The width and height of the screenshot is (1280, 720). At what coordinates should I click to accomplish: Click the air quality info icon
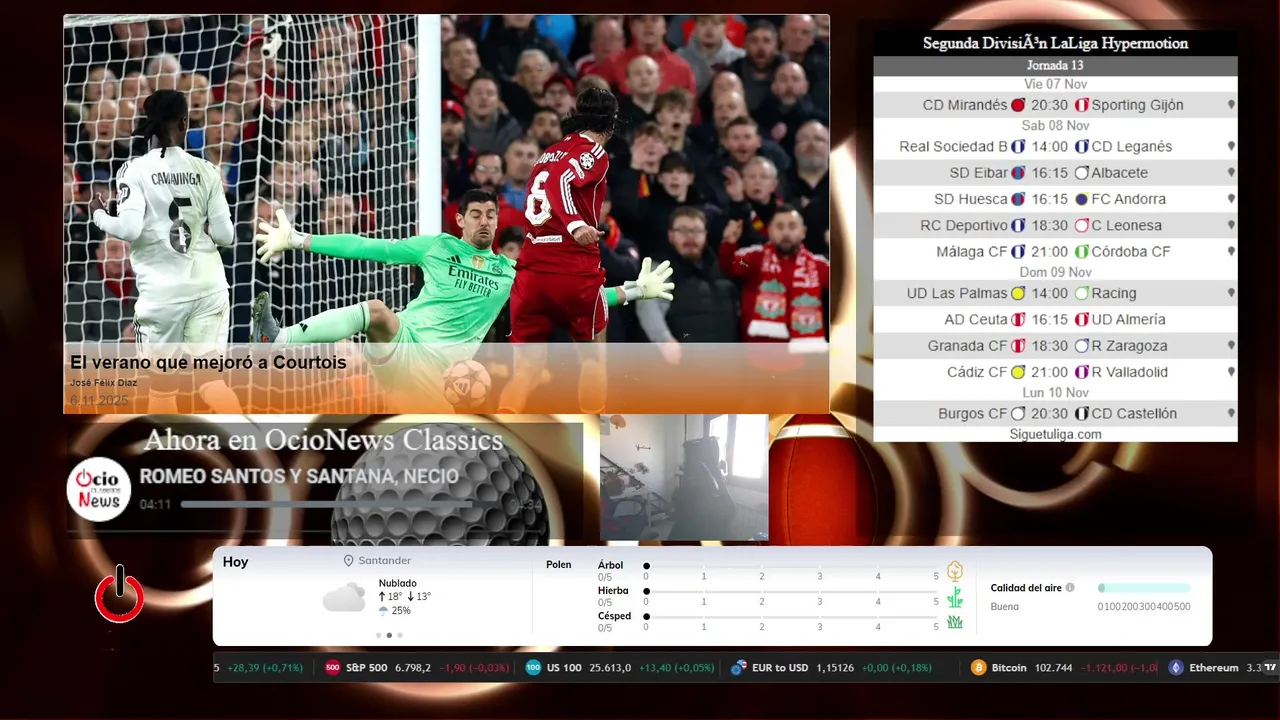pyautogui.click(x=1070, y=588)
